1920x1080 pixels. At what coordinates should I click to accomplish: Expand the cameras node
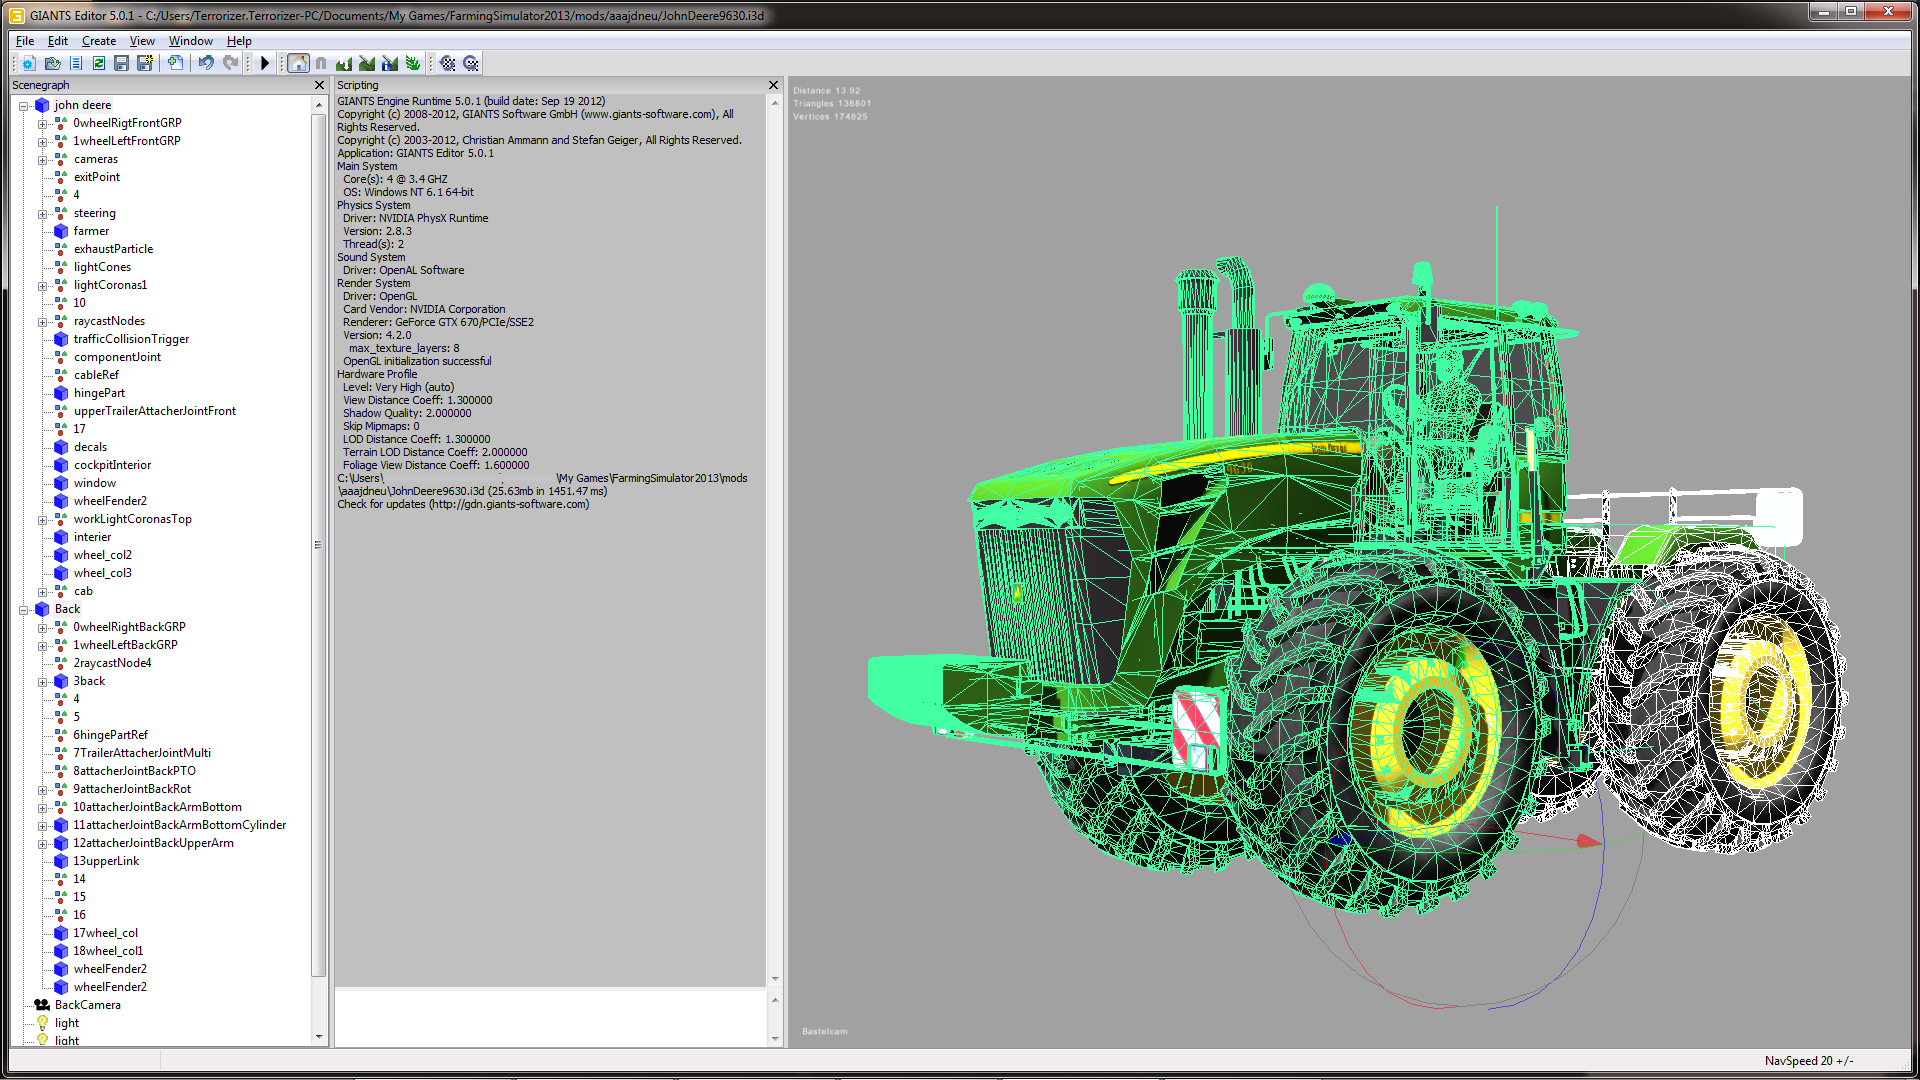42,160
